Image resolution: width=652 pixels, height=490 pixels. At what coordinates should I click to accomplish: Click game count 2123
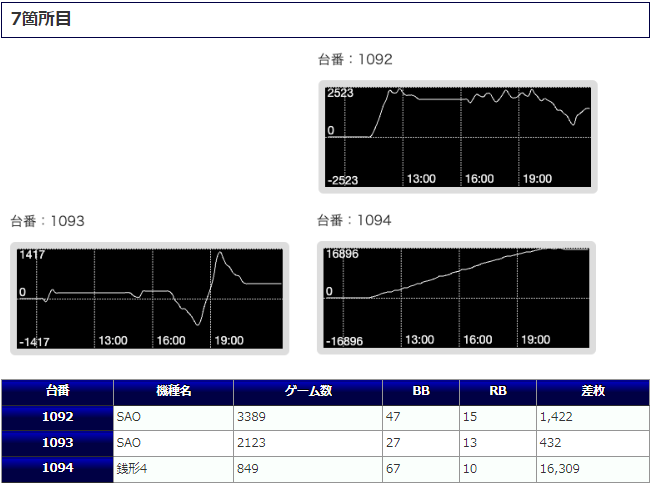(251, 443)
